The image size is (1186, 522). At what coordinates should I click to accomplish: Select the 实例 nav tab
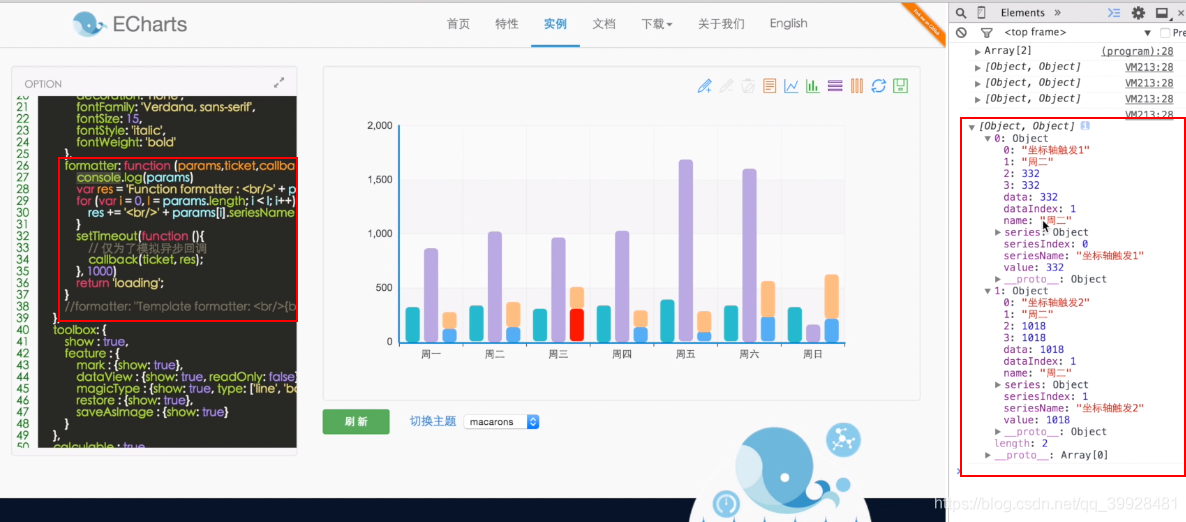[555, 23]
